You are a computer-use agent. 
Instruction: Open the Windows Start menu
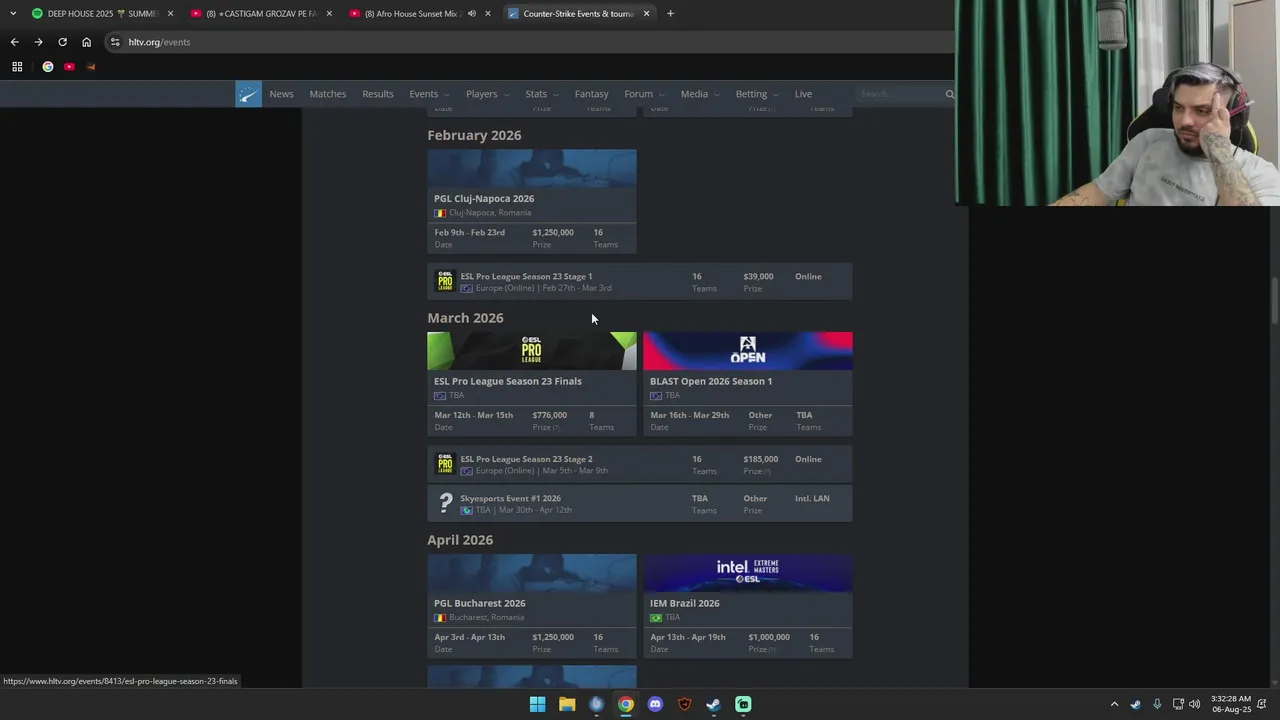tap(537, 704)
